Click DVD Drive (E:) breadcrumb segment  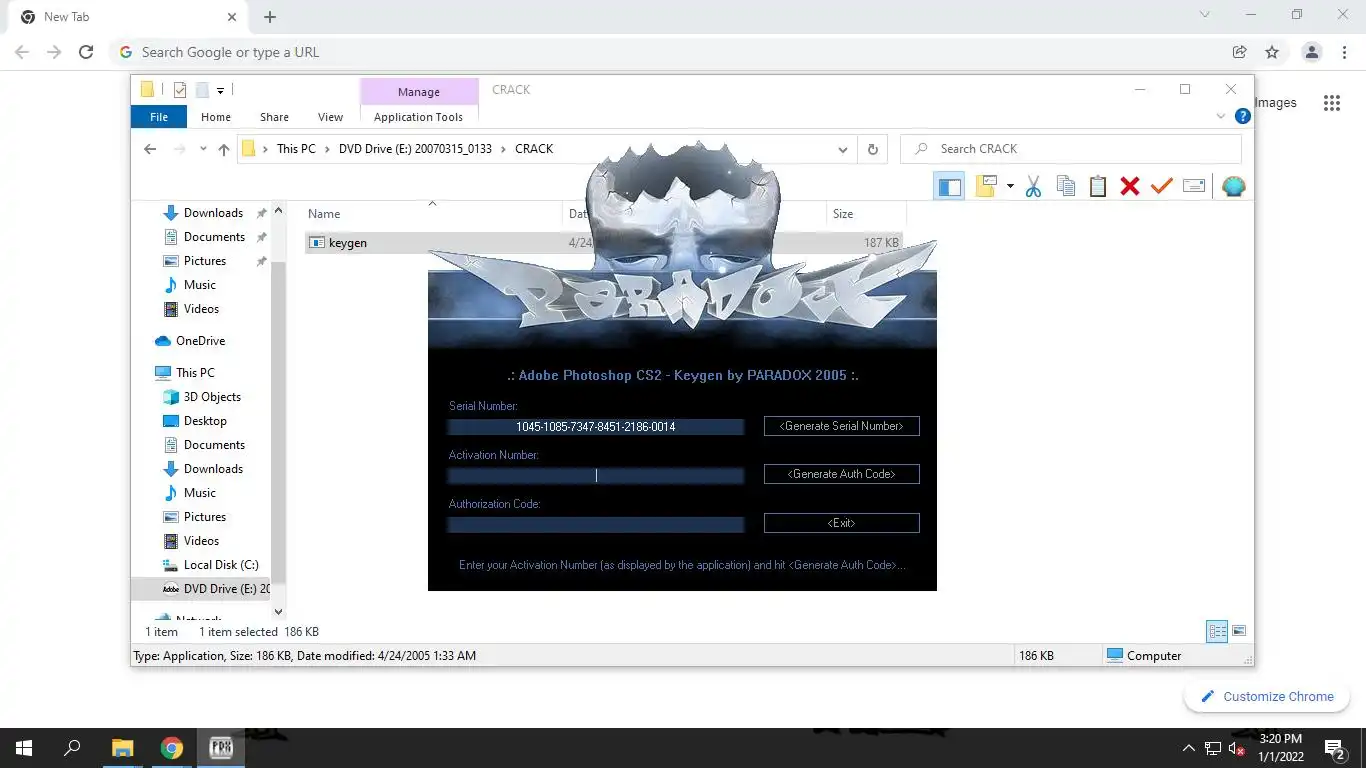tap(416, 149)
